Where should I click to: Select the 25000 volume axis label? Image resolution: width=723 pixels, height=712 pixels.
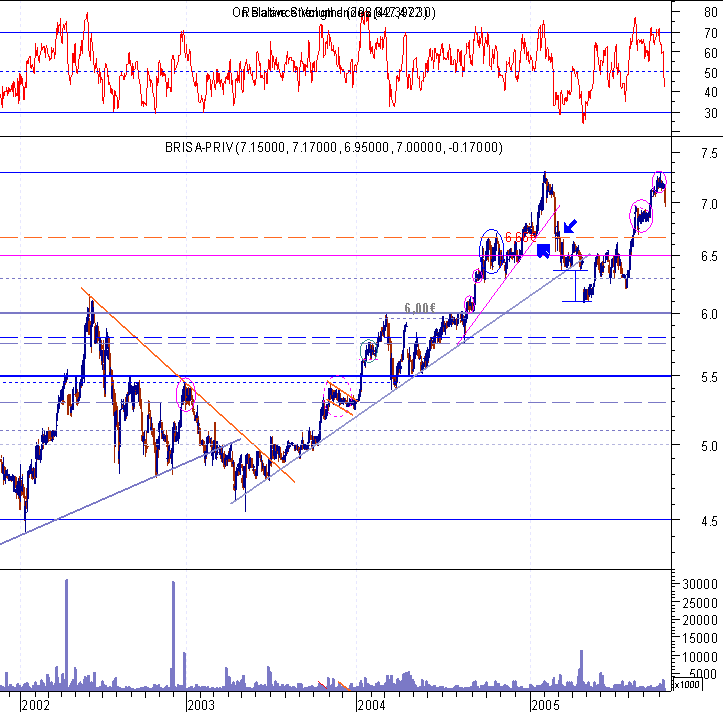tap(700, 603)
